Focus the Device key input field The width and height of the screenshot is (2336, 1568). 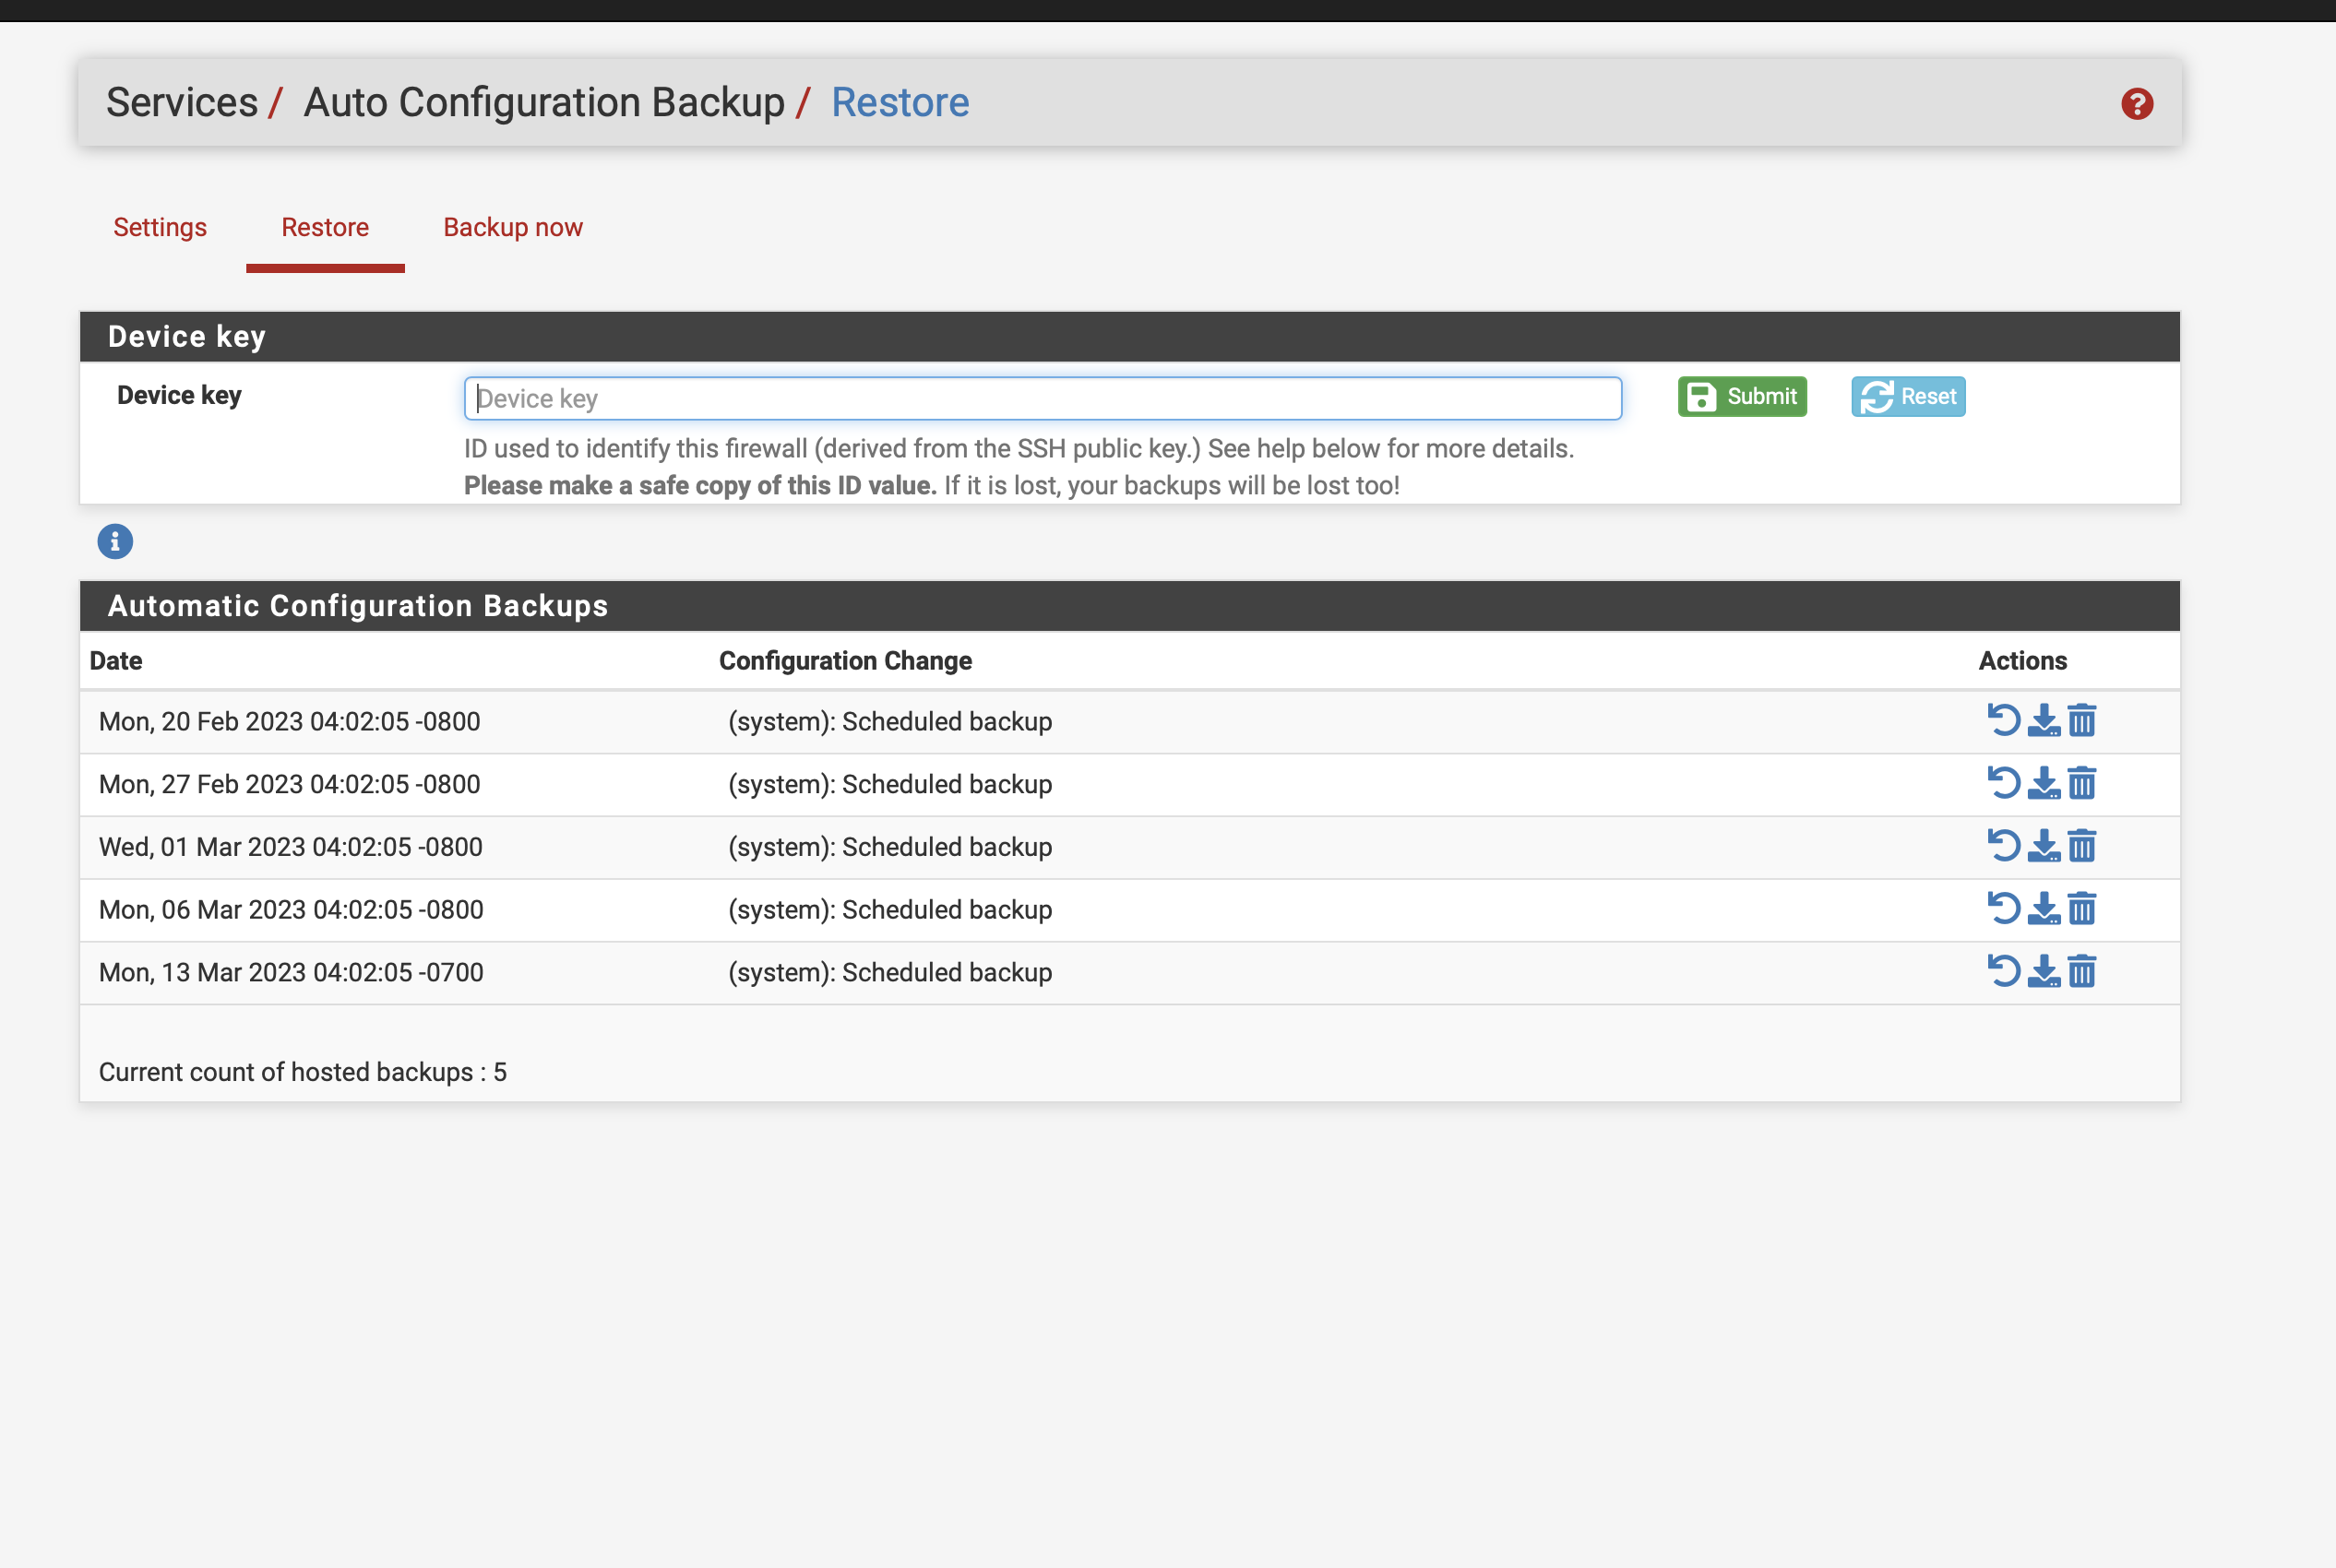pos(1042,399)
